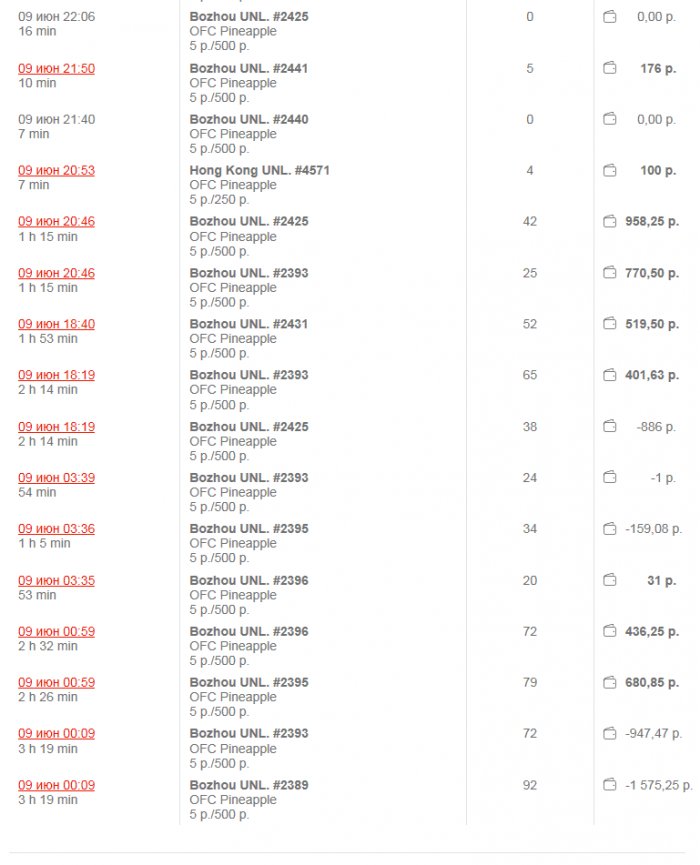Click the 09 июн 03:36 date link
This screenshot has height=865, width=700.
click(x=57, y=529)
